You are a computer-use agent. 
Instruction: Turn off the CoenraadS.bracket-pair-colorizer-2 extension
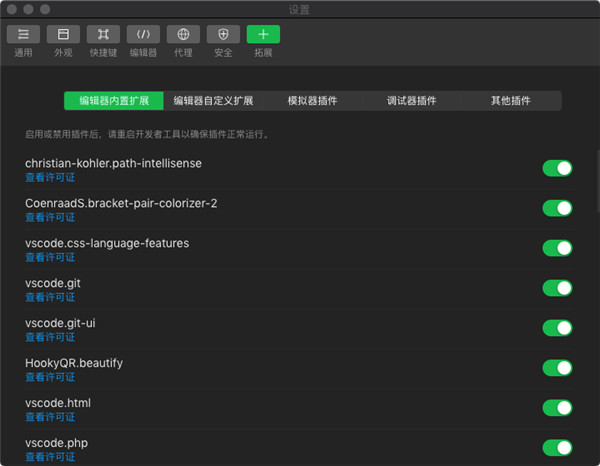tap(557, 208)
